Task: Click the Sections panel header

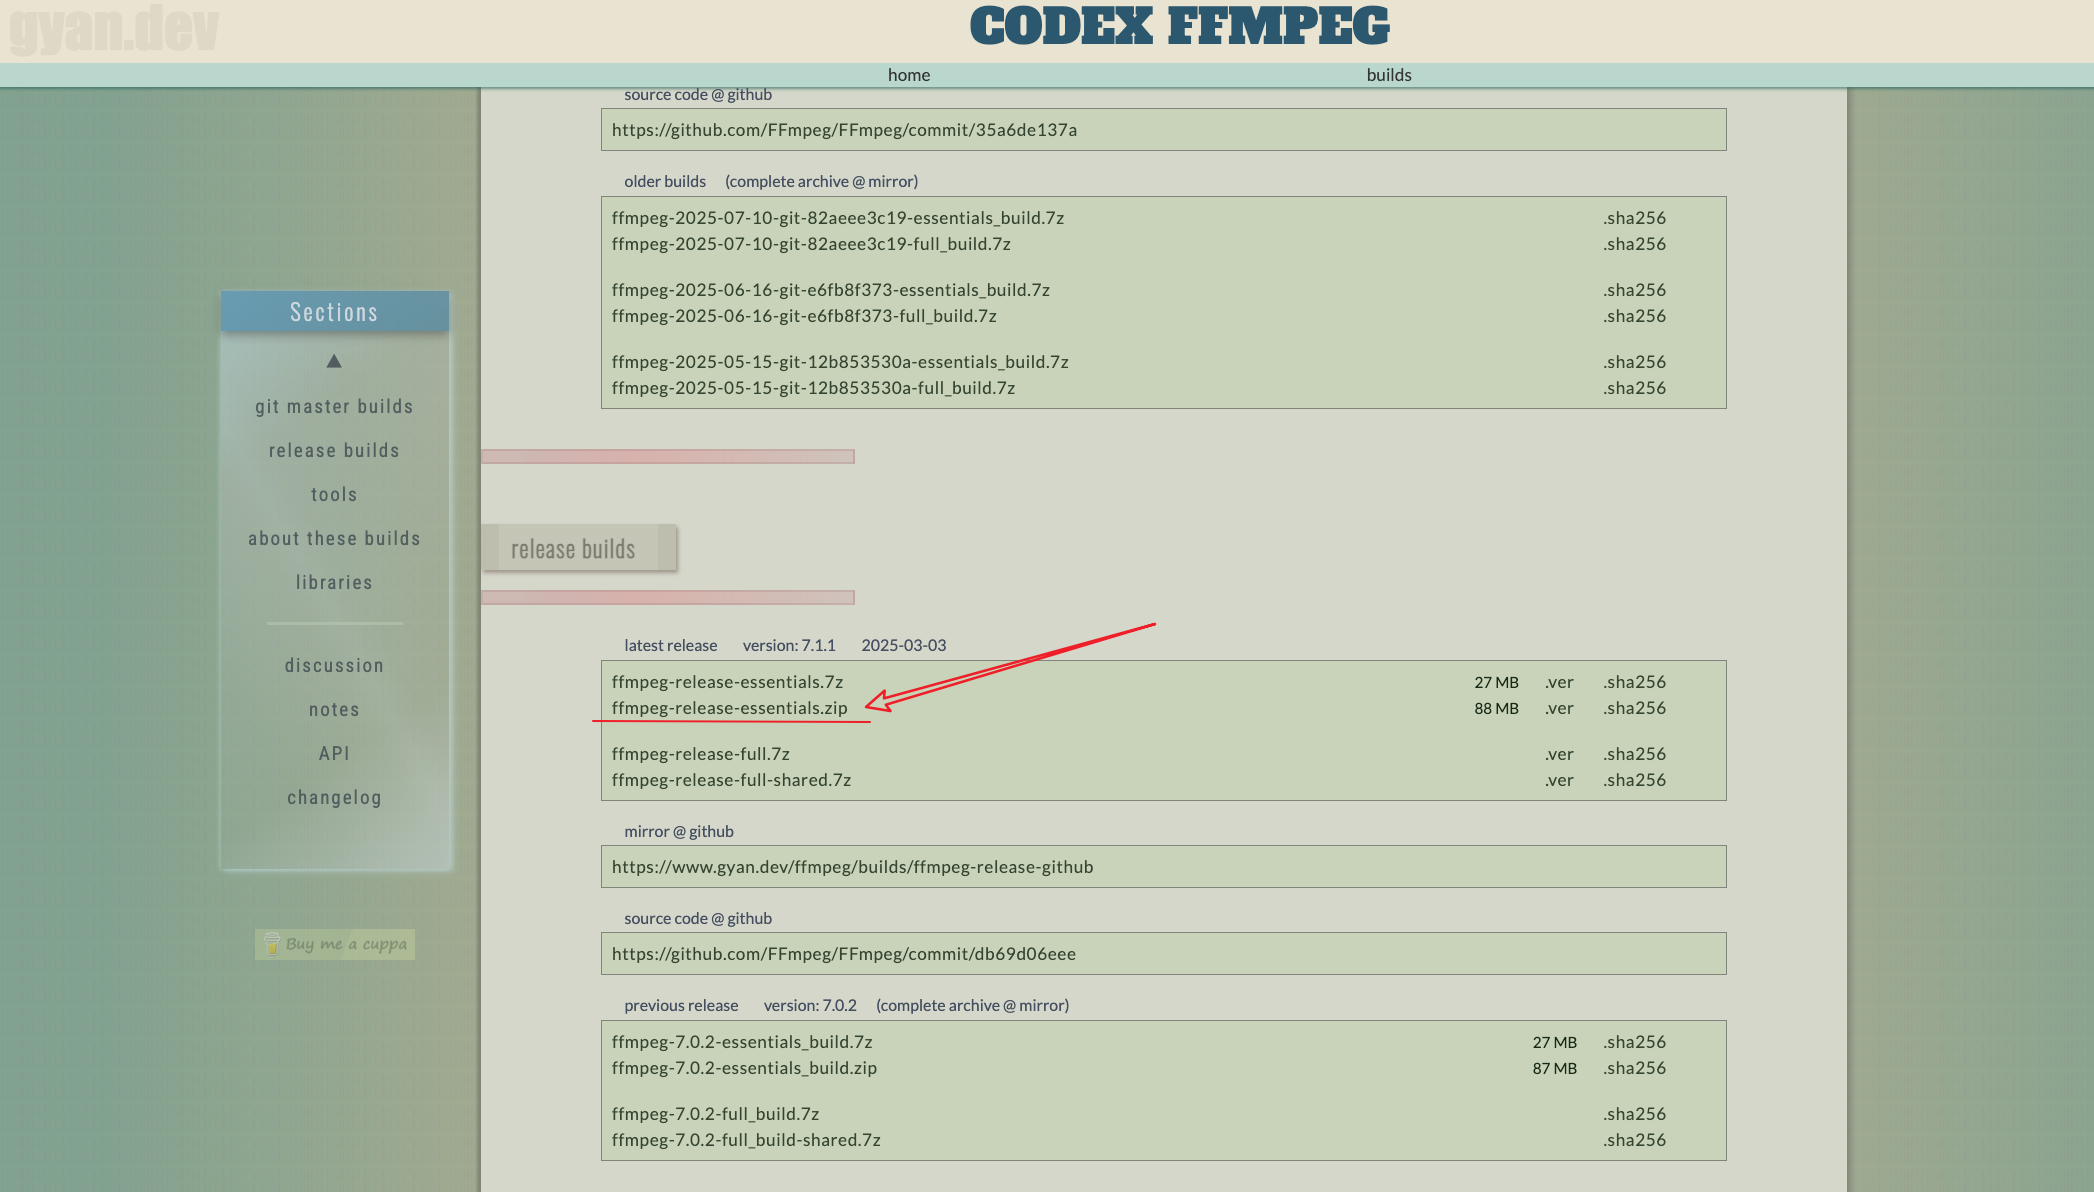Action: point(334,312)
